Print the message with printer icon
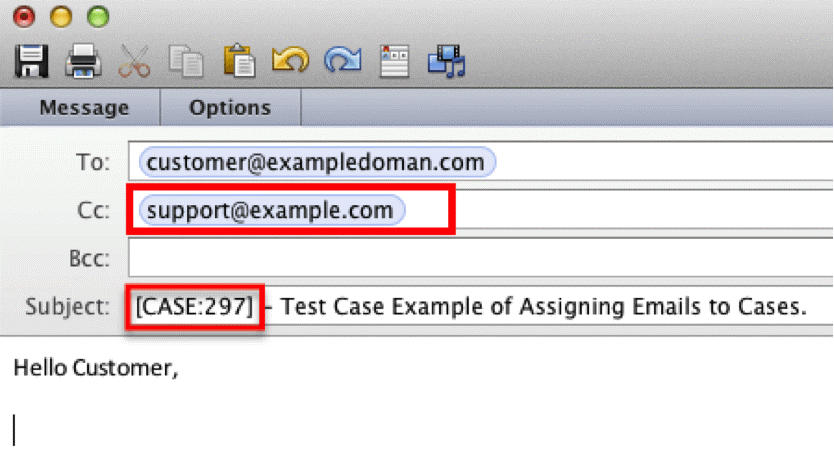The width and height of the screenshot is (834, 465). (83, 61)
